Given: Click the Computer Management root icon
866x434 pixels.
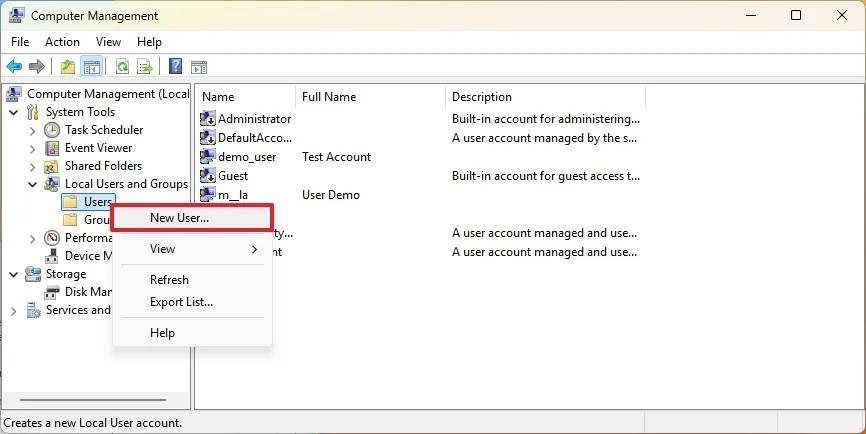Looking at the screenshot, I should (x=14, y=94).
